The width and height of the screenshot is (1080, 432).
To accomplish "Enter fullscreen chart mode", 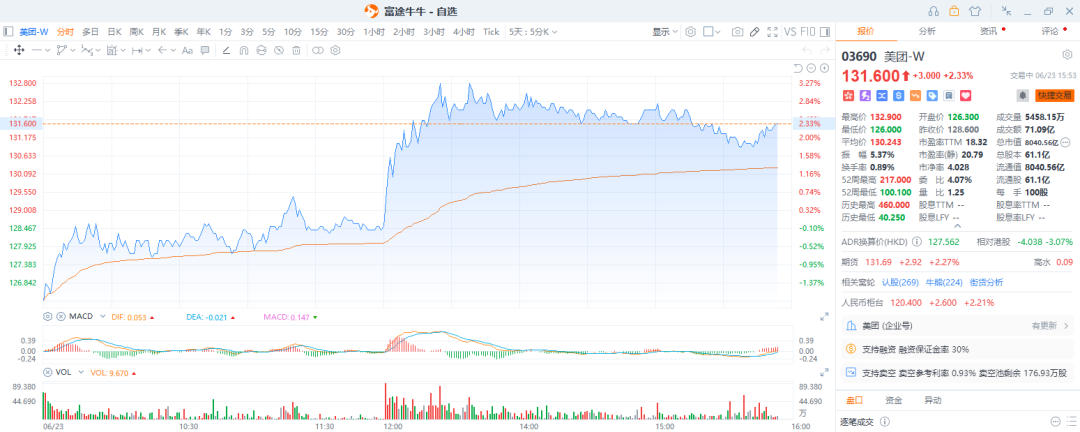I will pyautogui.click(x=772, y=32).
